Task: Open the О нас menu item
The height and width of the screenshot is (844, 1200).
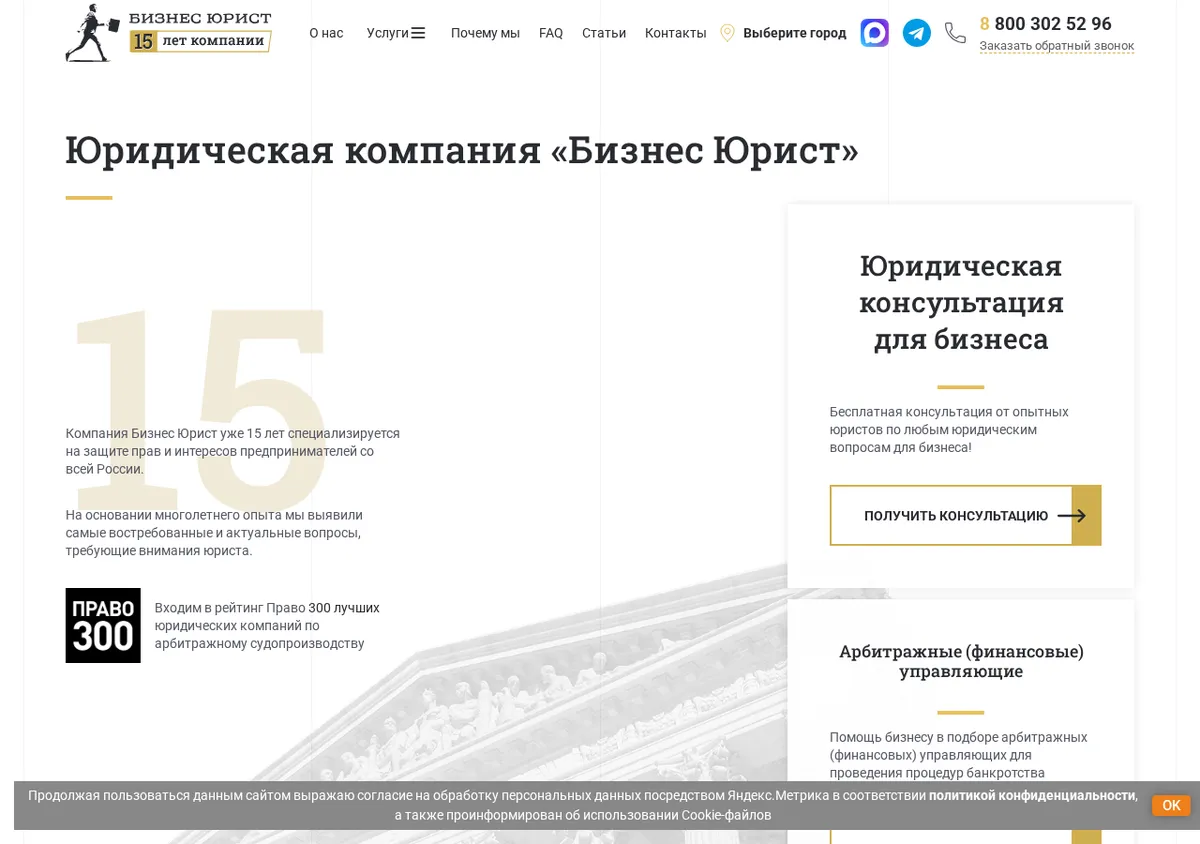Action: click(x=326, y=33)
